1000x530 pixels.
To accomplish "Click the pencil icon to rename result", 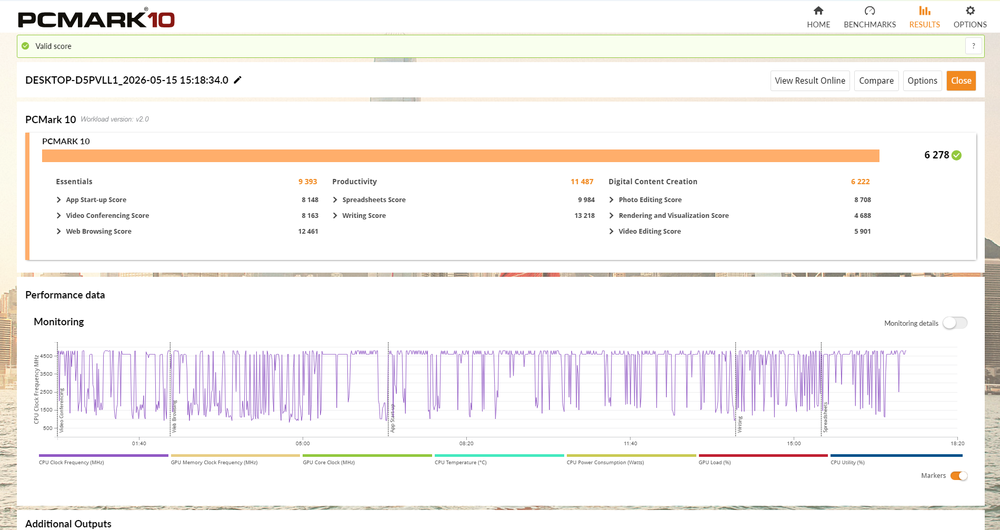I will tap(238, 80).
